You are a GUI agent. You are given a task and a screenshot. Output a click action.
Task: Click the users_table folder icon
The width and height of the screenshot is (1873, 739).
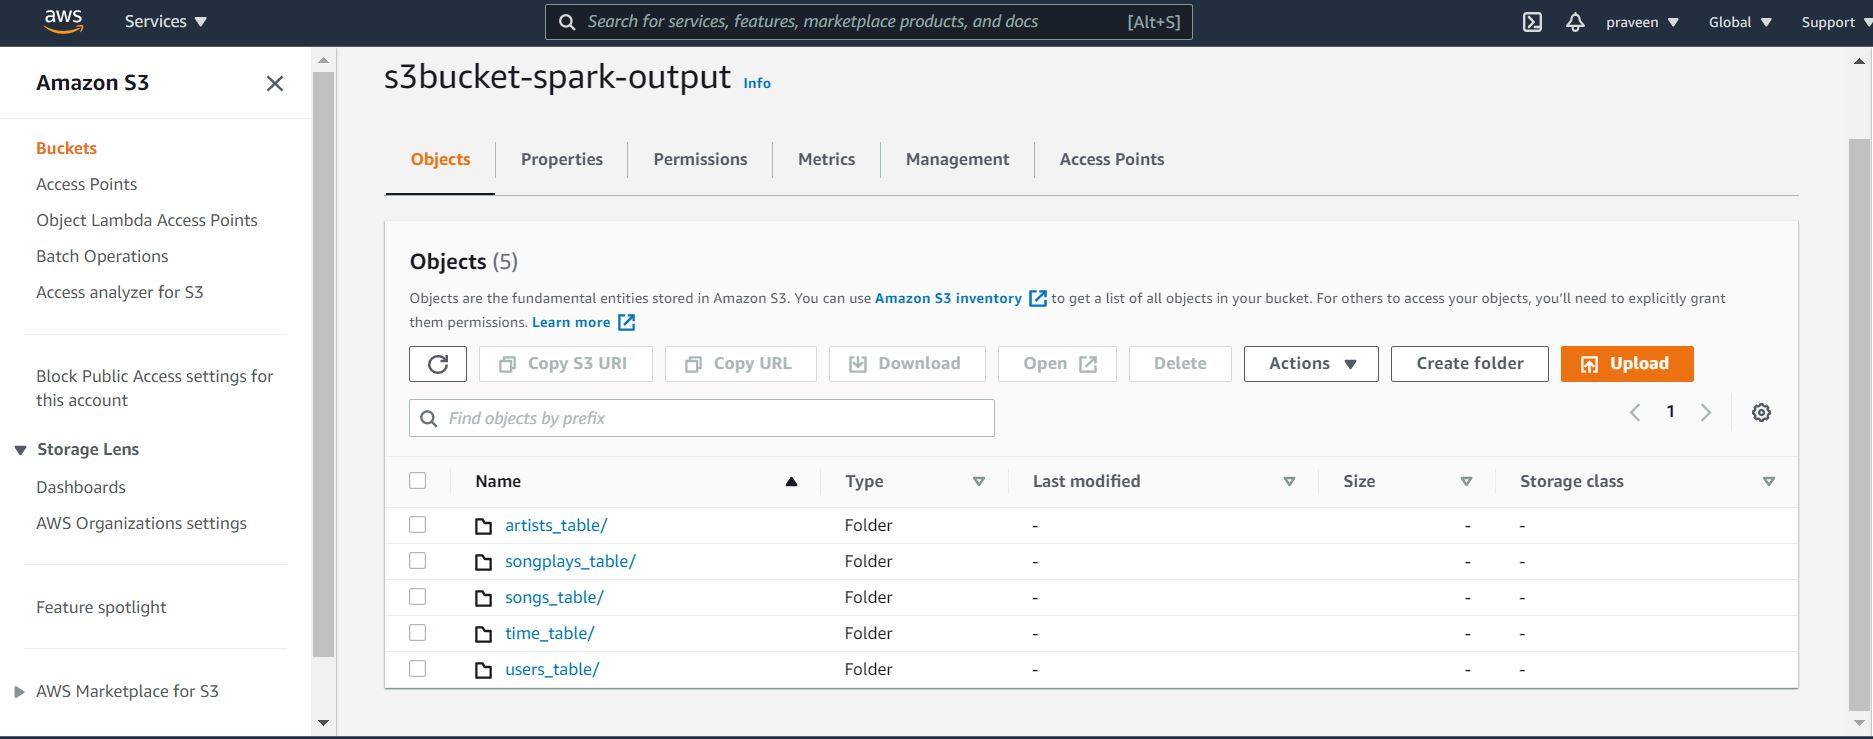(483, 670)
